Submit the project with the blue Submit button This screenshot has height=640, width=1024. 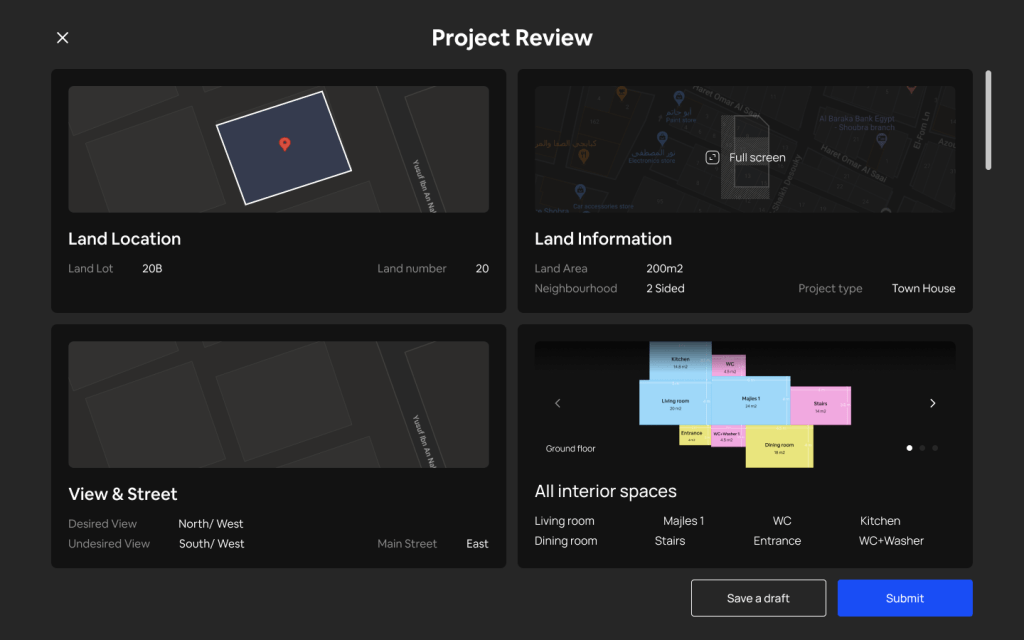click(904, 598)
